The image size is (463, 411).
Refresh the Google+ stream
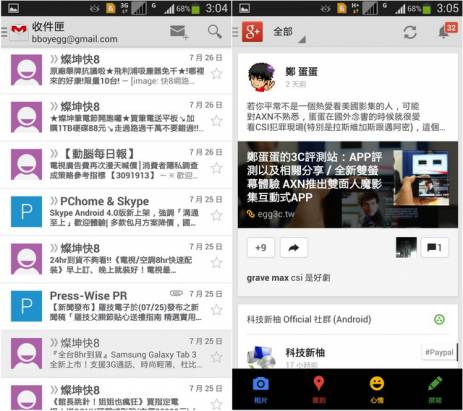410,32
